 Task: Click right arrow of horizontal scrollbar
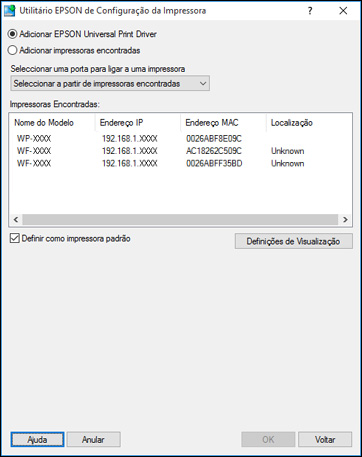pos(345,219)
